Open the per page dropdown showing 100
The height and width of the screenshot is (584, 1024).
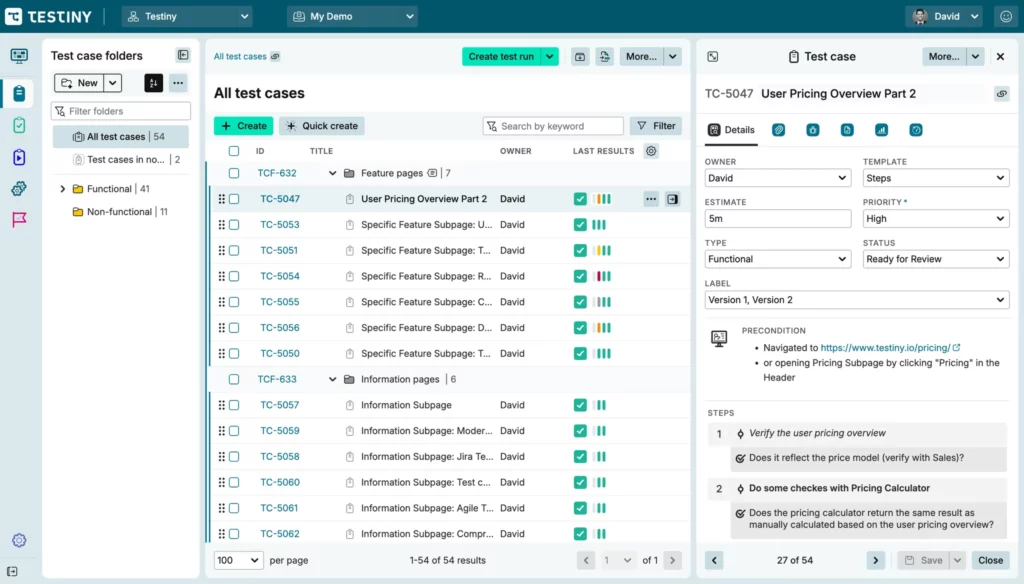[x=238, y=560]
